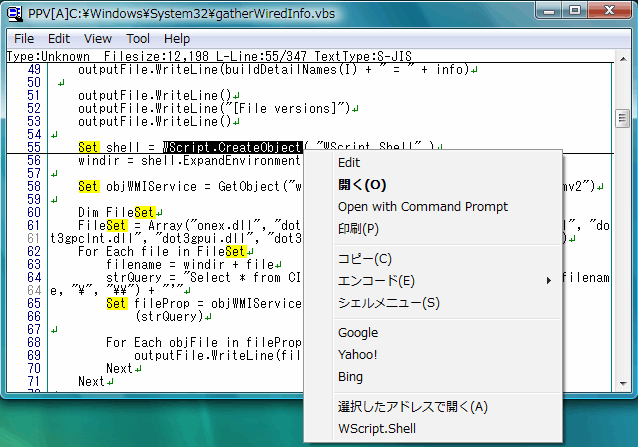Open the File menu
The width and height of the screenshot is (638, 447).
(25, 38)
